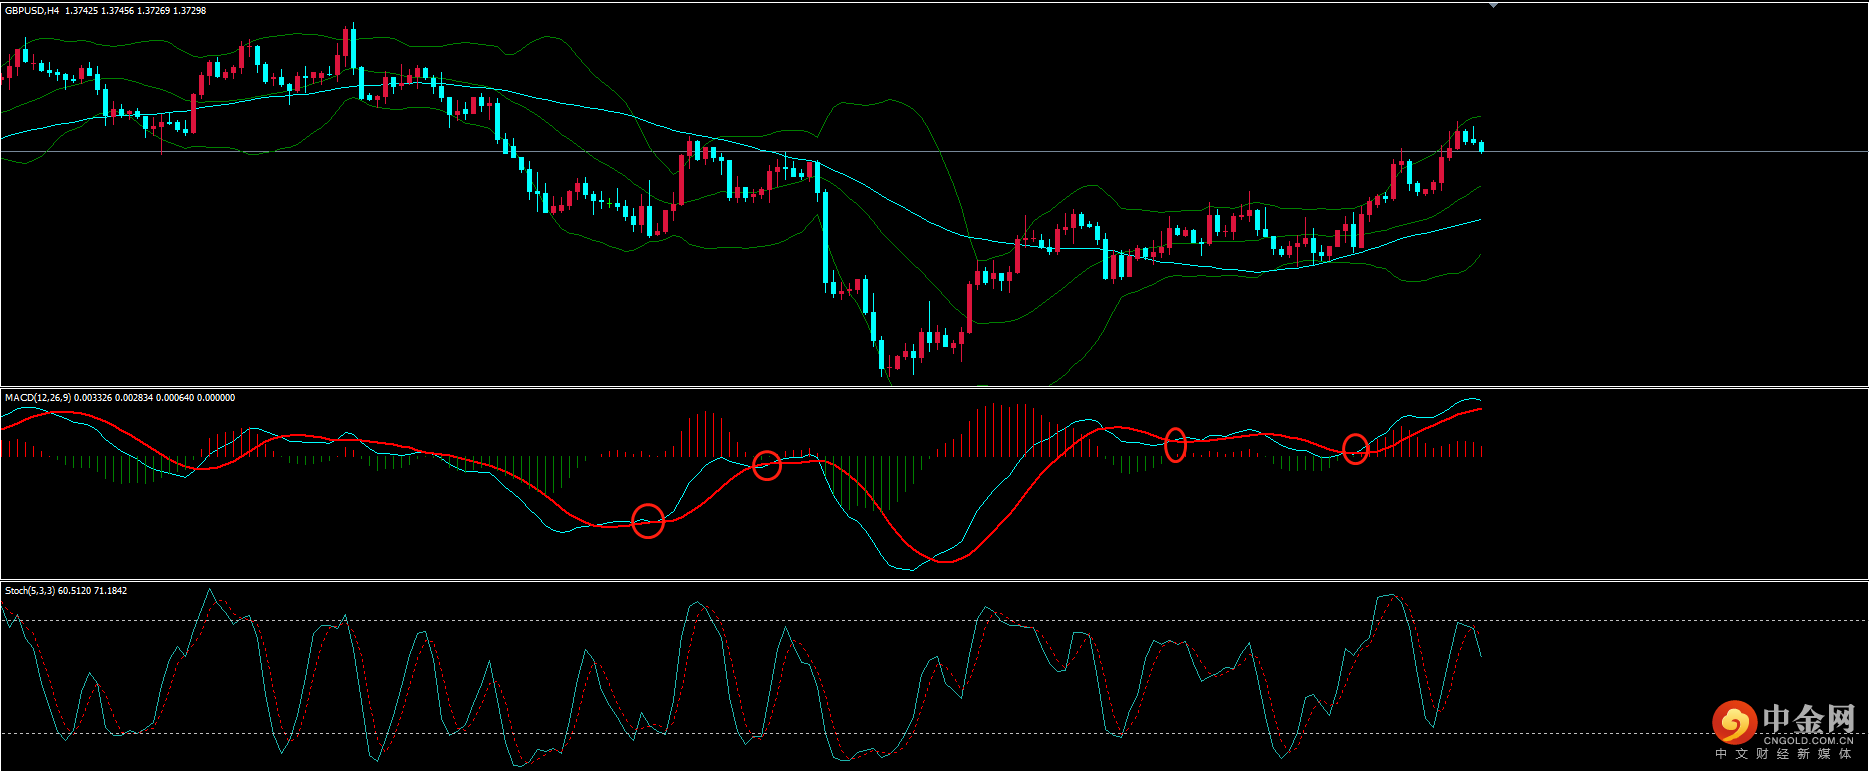
Task: Click the orange swirl CNGOLD logo icon
Action: pyautogui.click(x=1733, y=722)
